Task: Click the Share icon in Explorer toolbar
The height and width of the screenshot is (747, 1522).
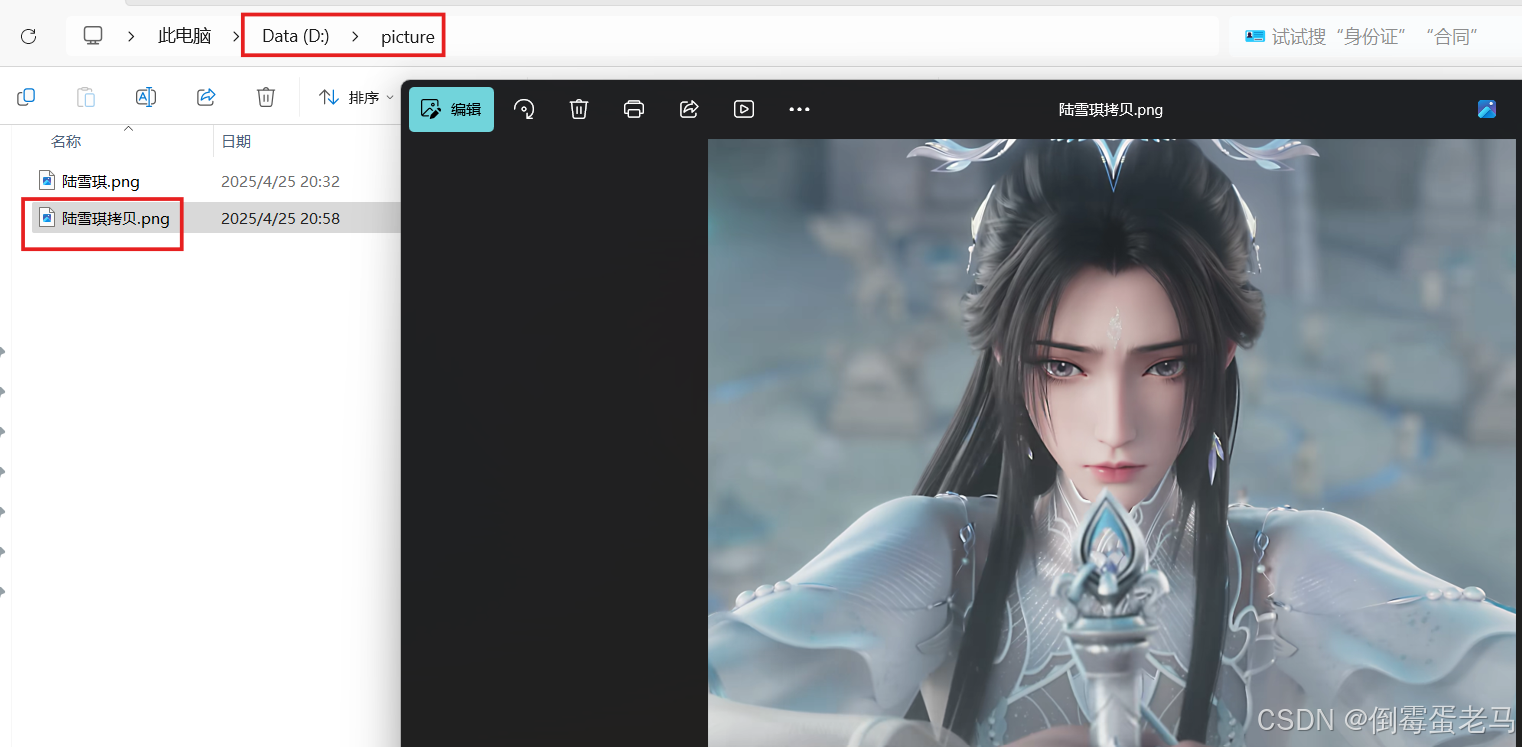Action: (206, 97)
